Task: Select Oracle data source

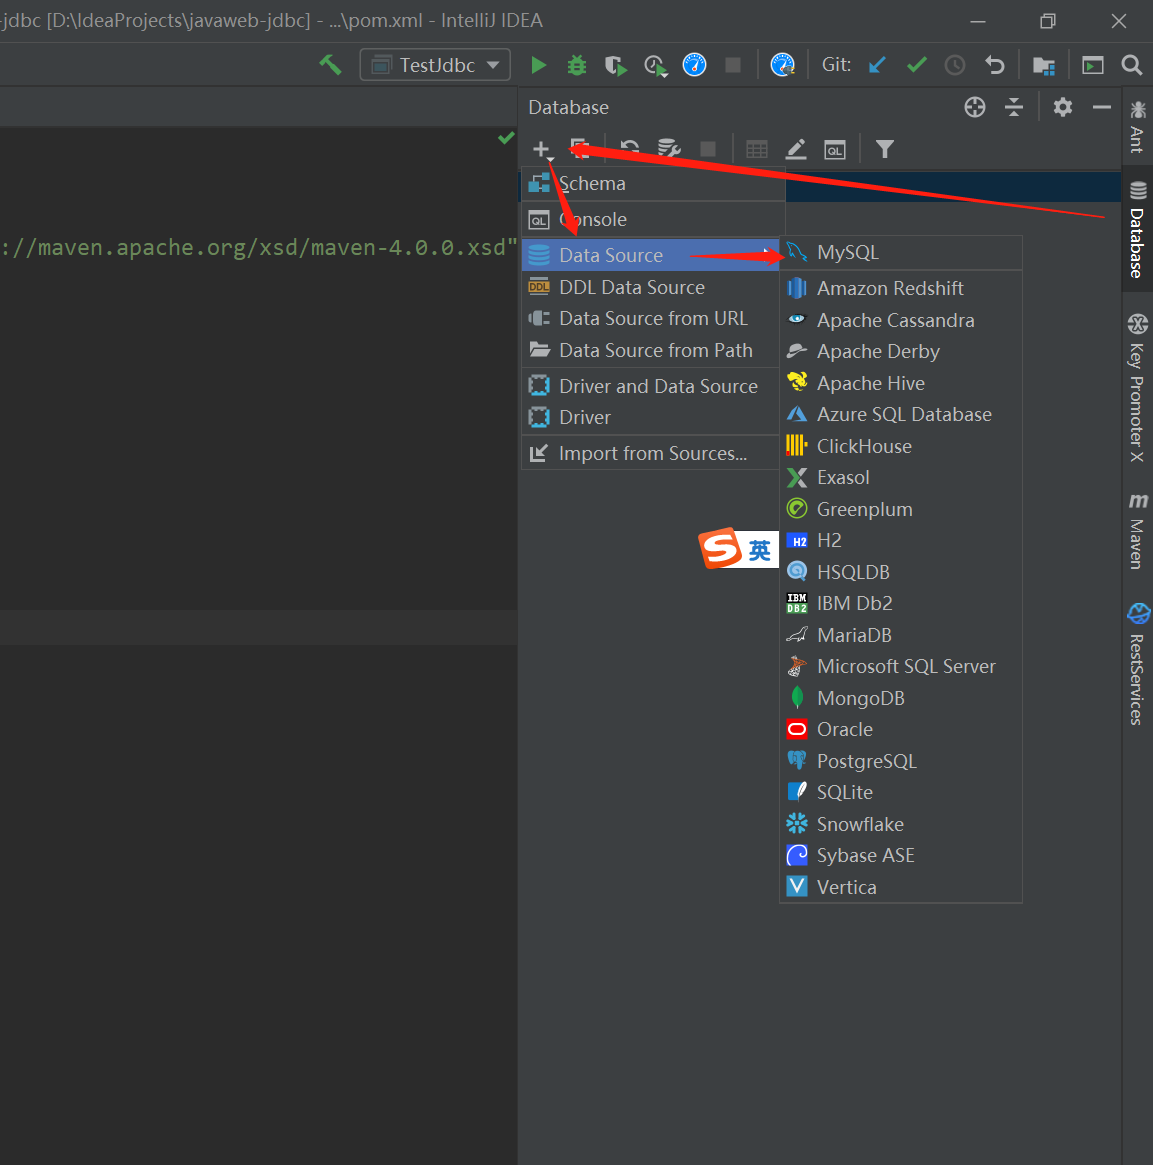Action: [901, 730]
